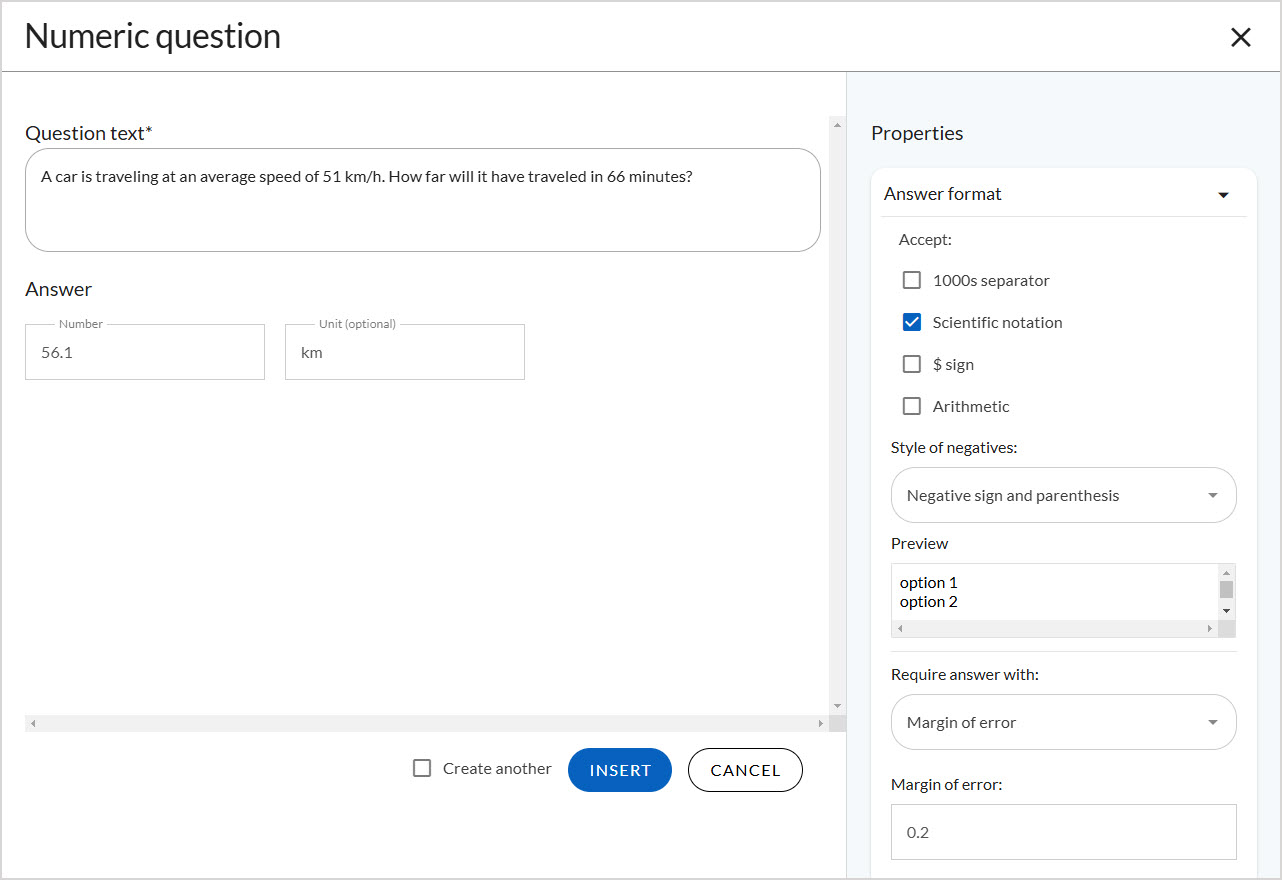The height and width of the screenshot is (880, 1282).
Task: Enable the $ sign option
Action: pyautogui.click(x=911, y=364)
